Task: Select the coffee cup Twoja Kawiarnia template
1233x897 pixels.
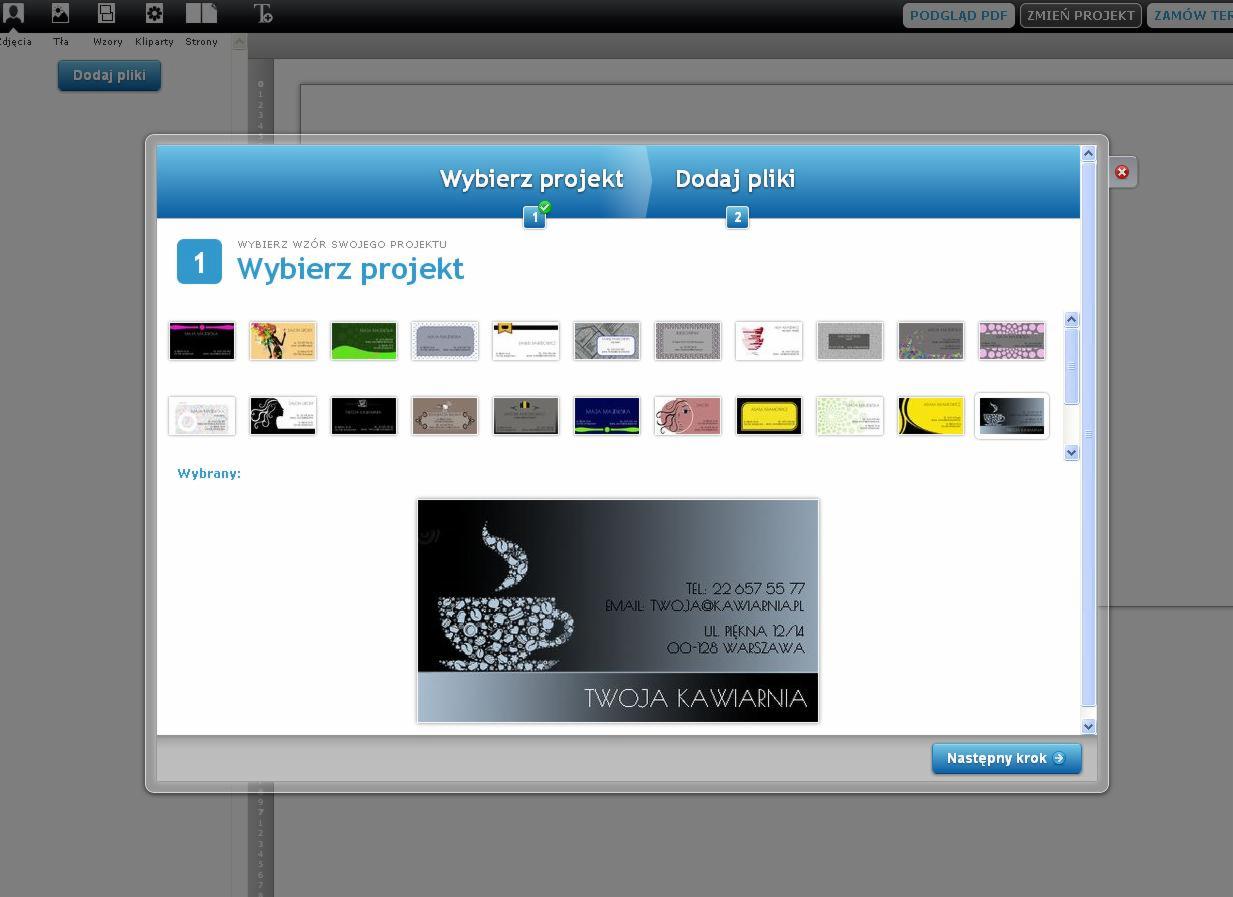Action: click(1011, 415)
